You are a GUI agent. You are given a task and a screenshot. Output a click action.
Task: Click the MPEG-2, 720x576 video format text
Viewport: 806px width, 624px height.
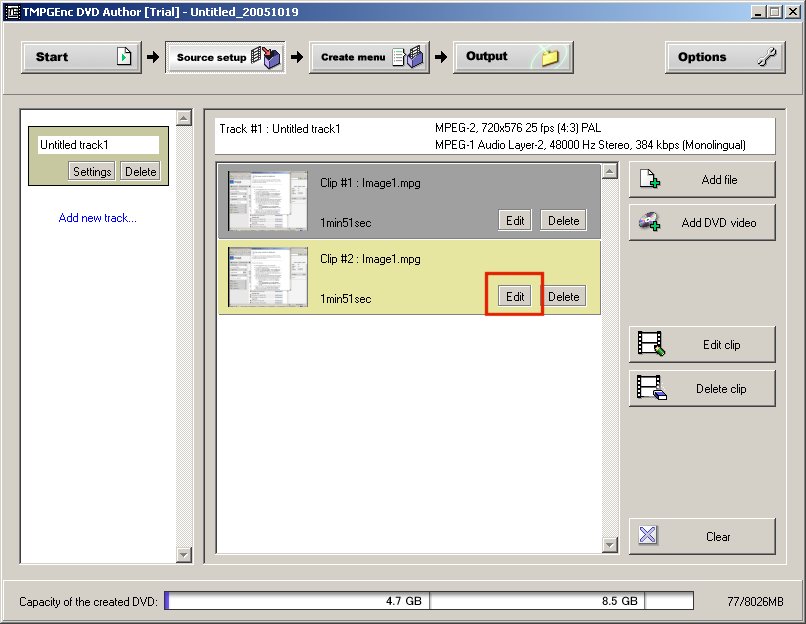pos(518,128)
